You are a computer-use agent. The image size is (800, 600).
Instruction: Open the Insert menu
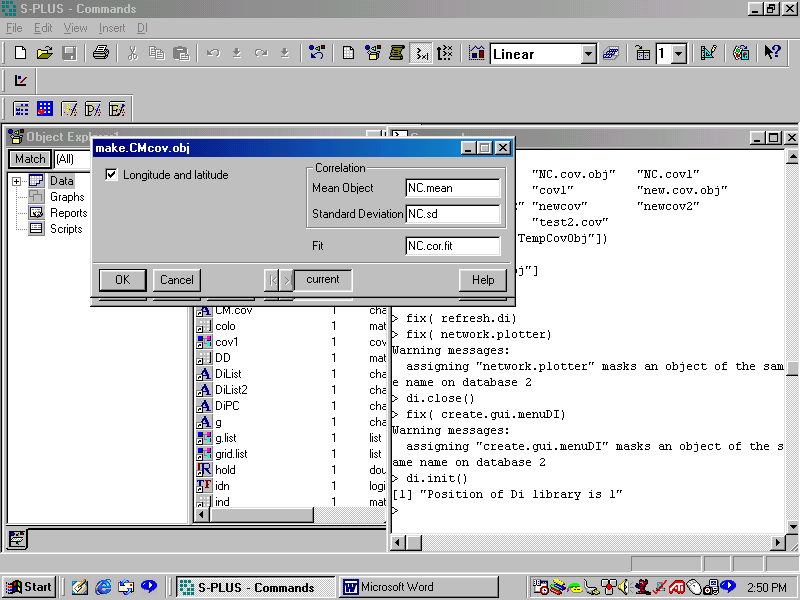coord(112,28)
